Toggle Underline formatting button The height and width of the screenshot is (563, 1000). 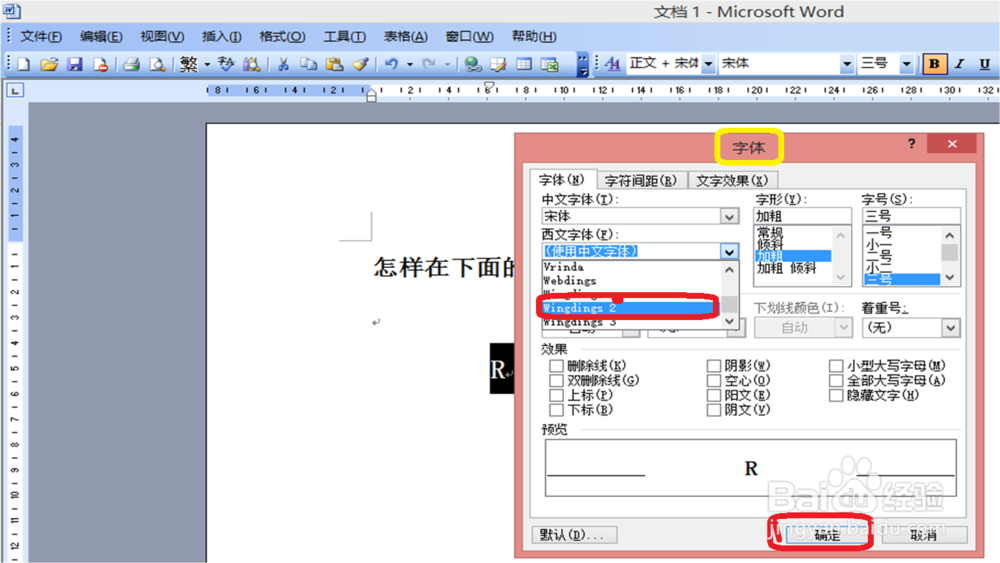pos(985,64)
